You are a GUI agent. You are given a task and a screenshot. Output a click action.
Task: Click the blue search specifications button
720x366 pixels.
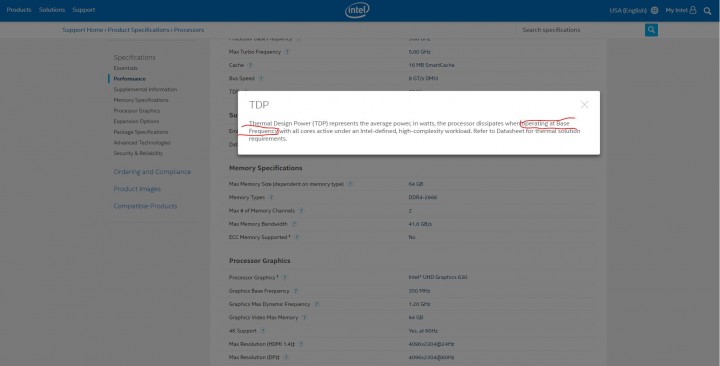tap(651, 30)
